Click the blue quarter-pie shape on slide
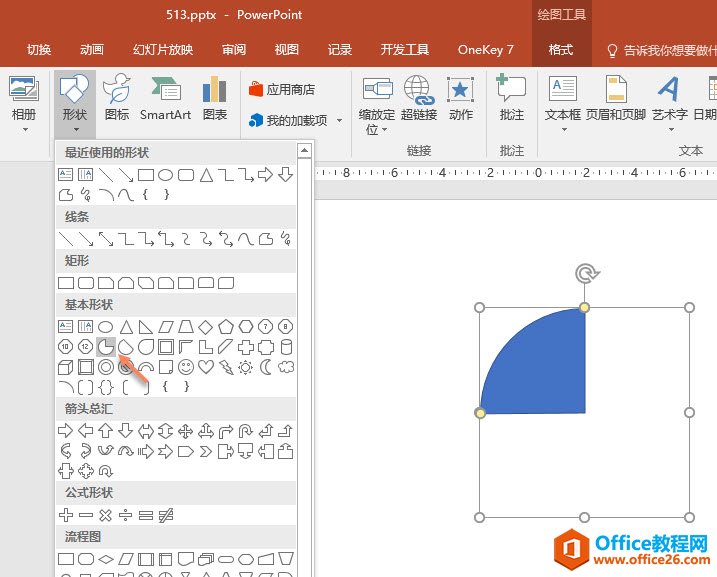The width and height of the screenshot is (717, 577). tap(546, 370)
